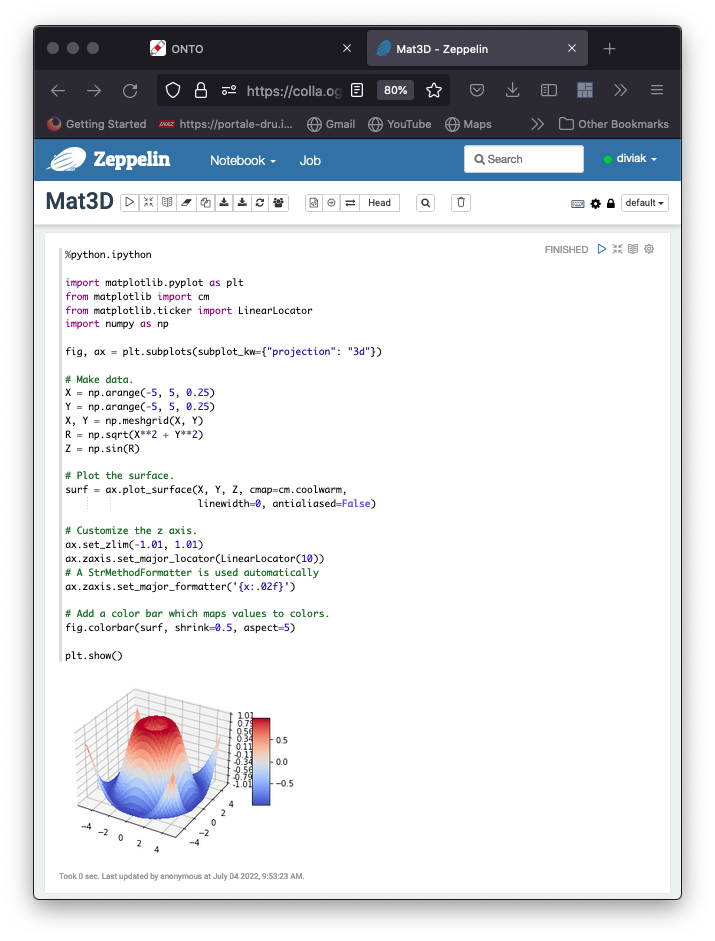
Task: Click the show/hide code icon in note toolbar
Action: 148,203
